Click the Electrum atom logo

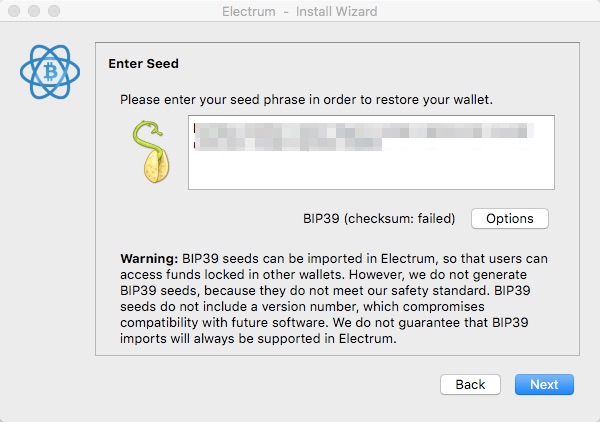click(50, 72)
